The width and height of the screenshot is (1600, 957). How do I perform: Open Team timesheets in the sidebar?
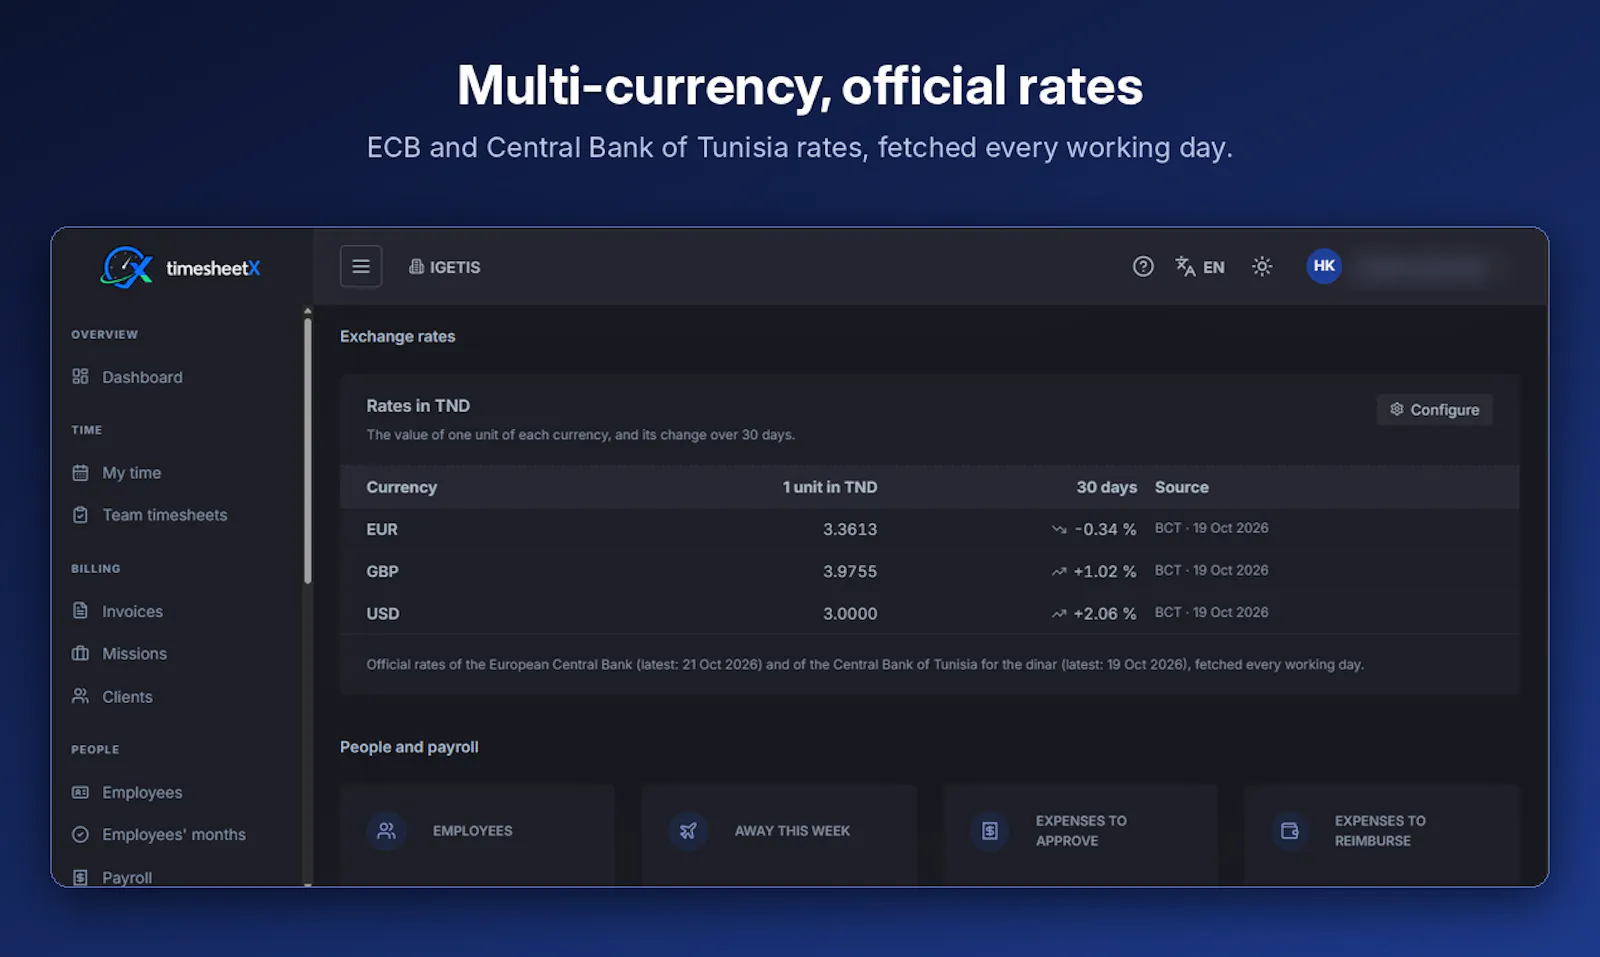click(165, 515)
